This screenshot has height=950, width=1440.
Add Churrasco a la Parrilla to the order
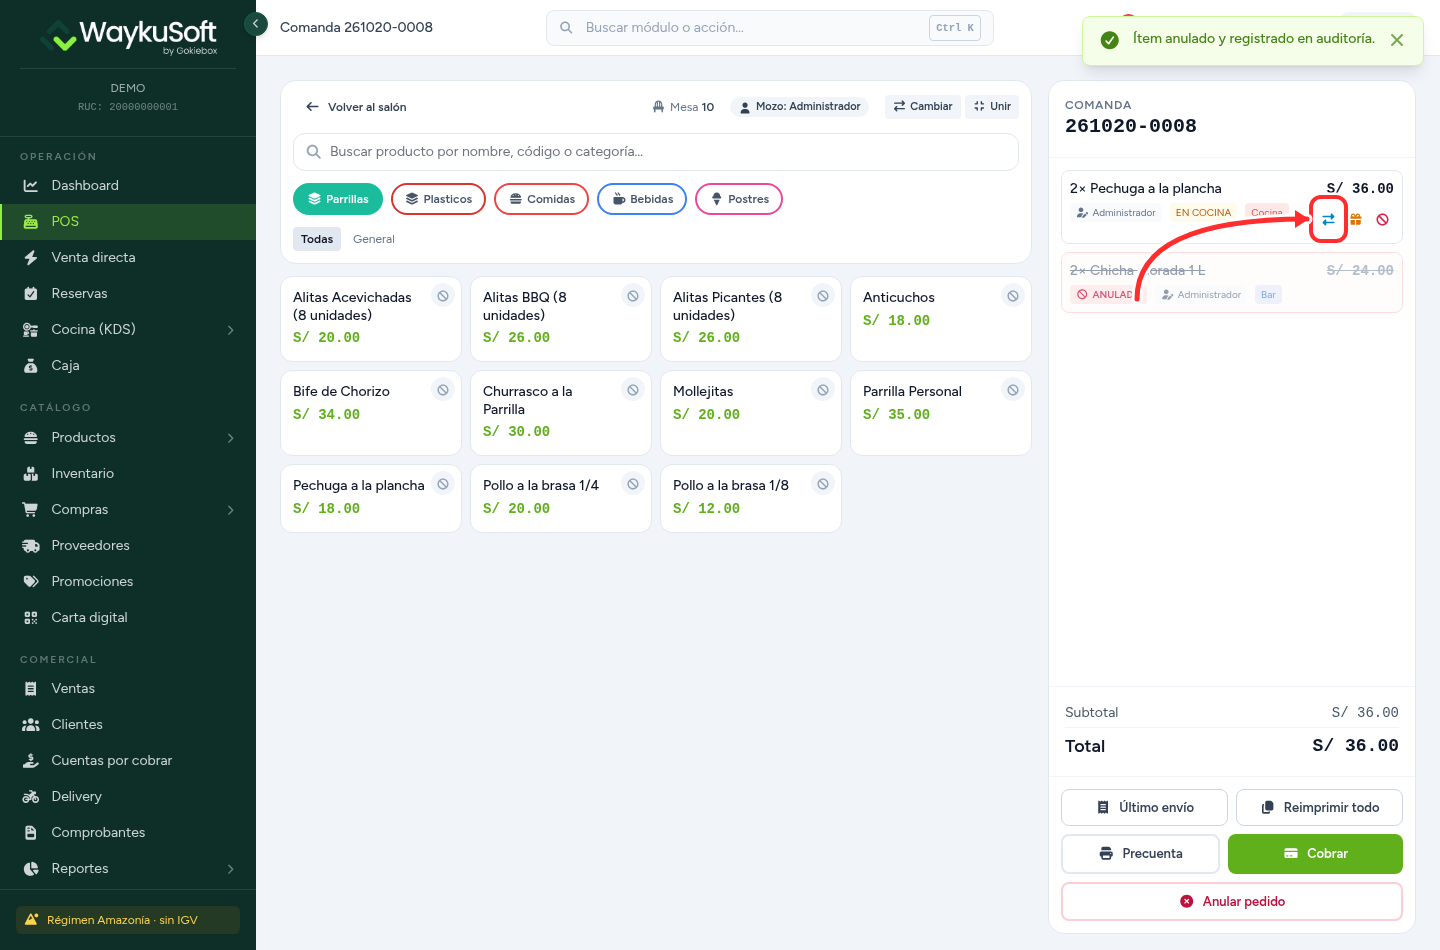tap(561, 413)
